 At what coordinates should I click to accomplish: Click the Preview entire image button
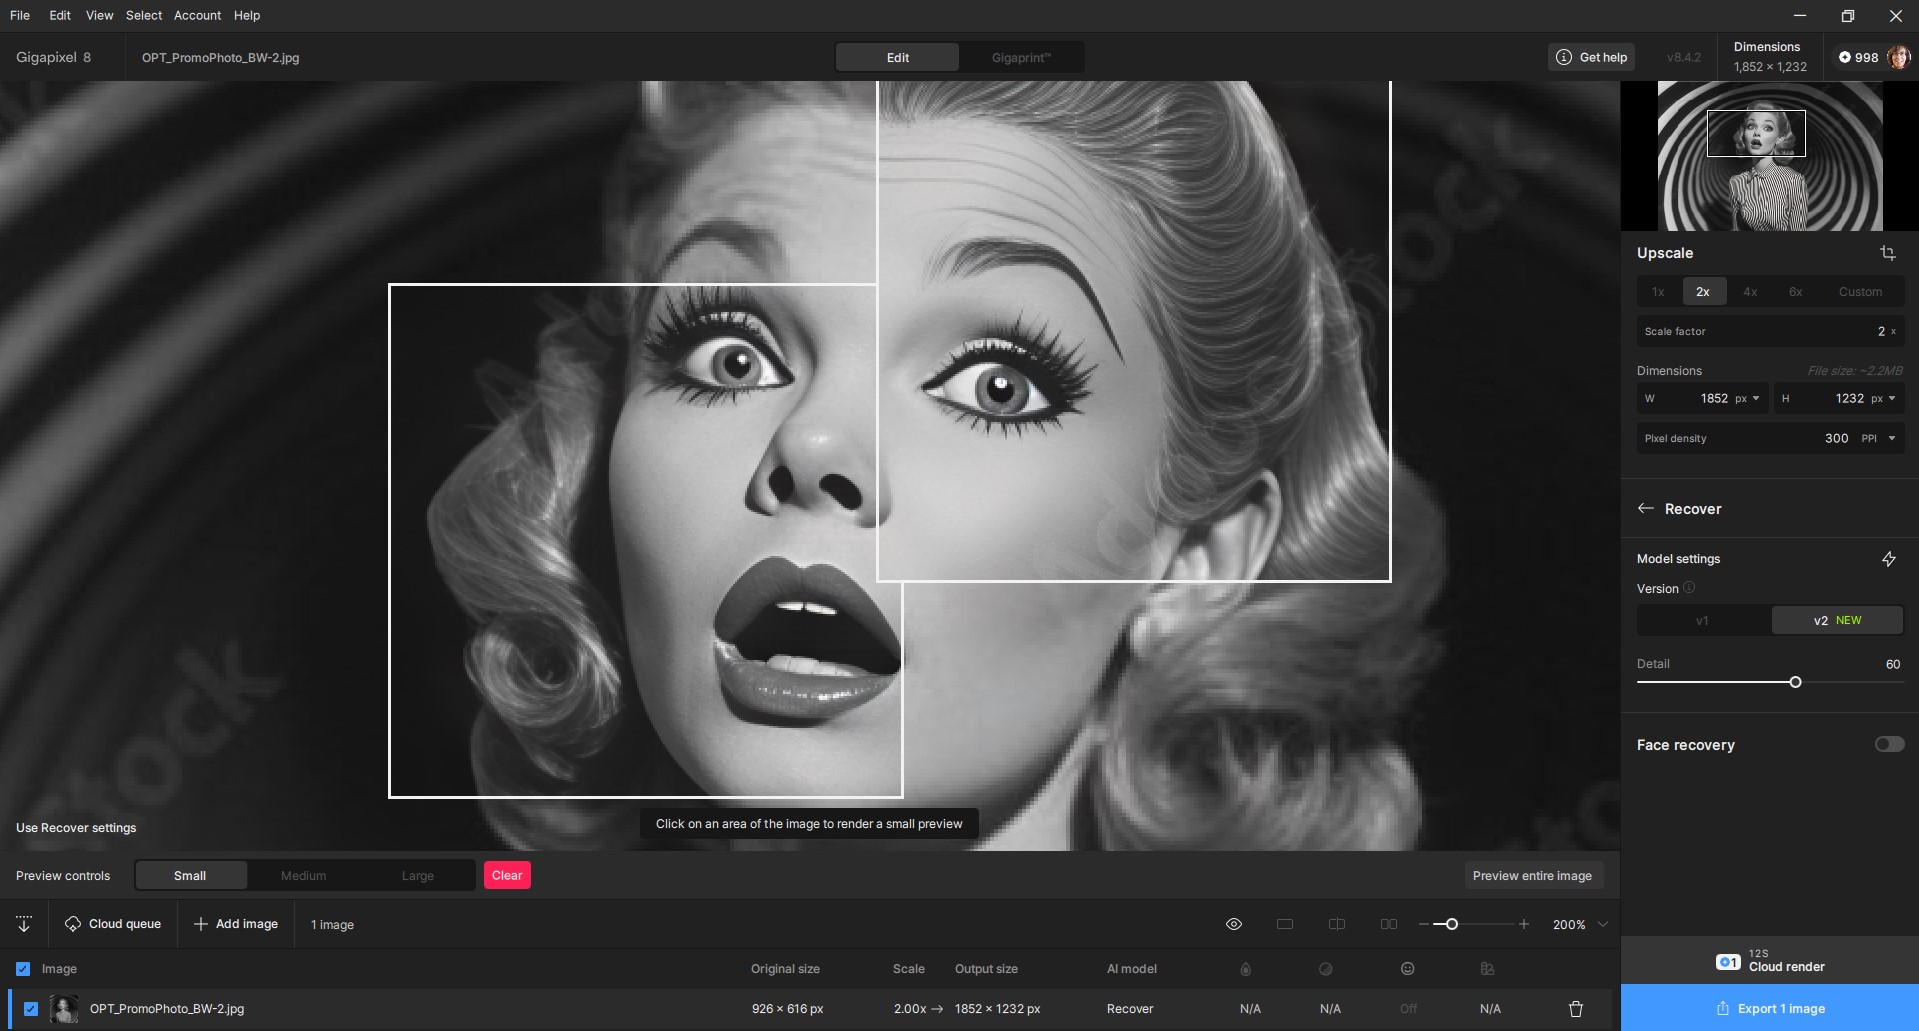(1532, 875)
